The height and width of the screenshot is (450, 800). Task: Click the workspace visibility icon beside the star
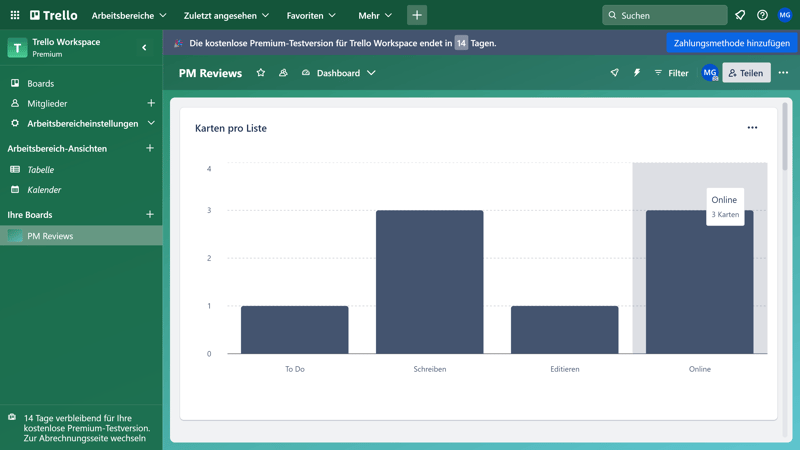(283, 73)
